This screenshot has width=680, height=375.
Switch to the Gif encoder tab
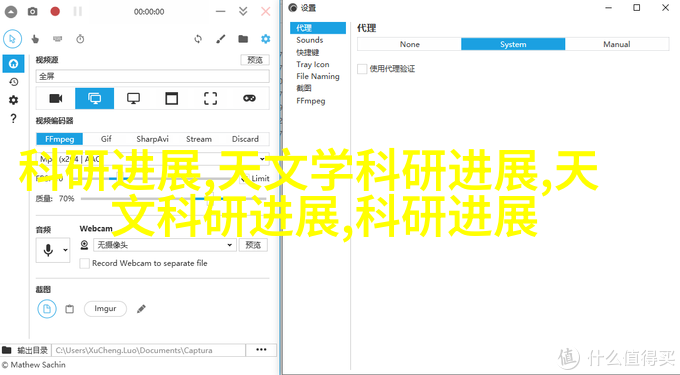[106, 139]
